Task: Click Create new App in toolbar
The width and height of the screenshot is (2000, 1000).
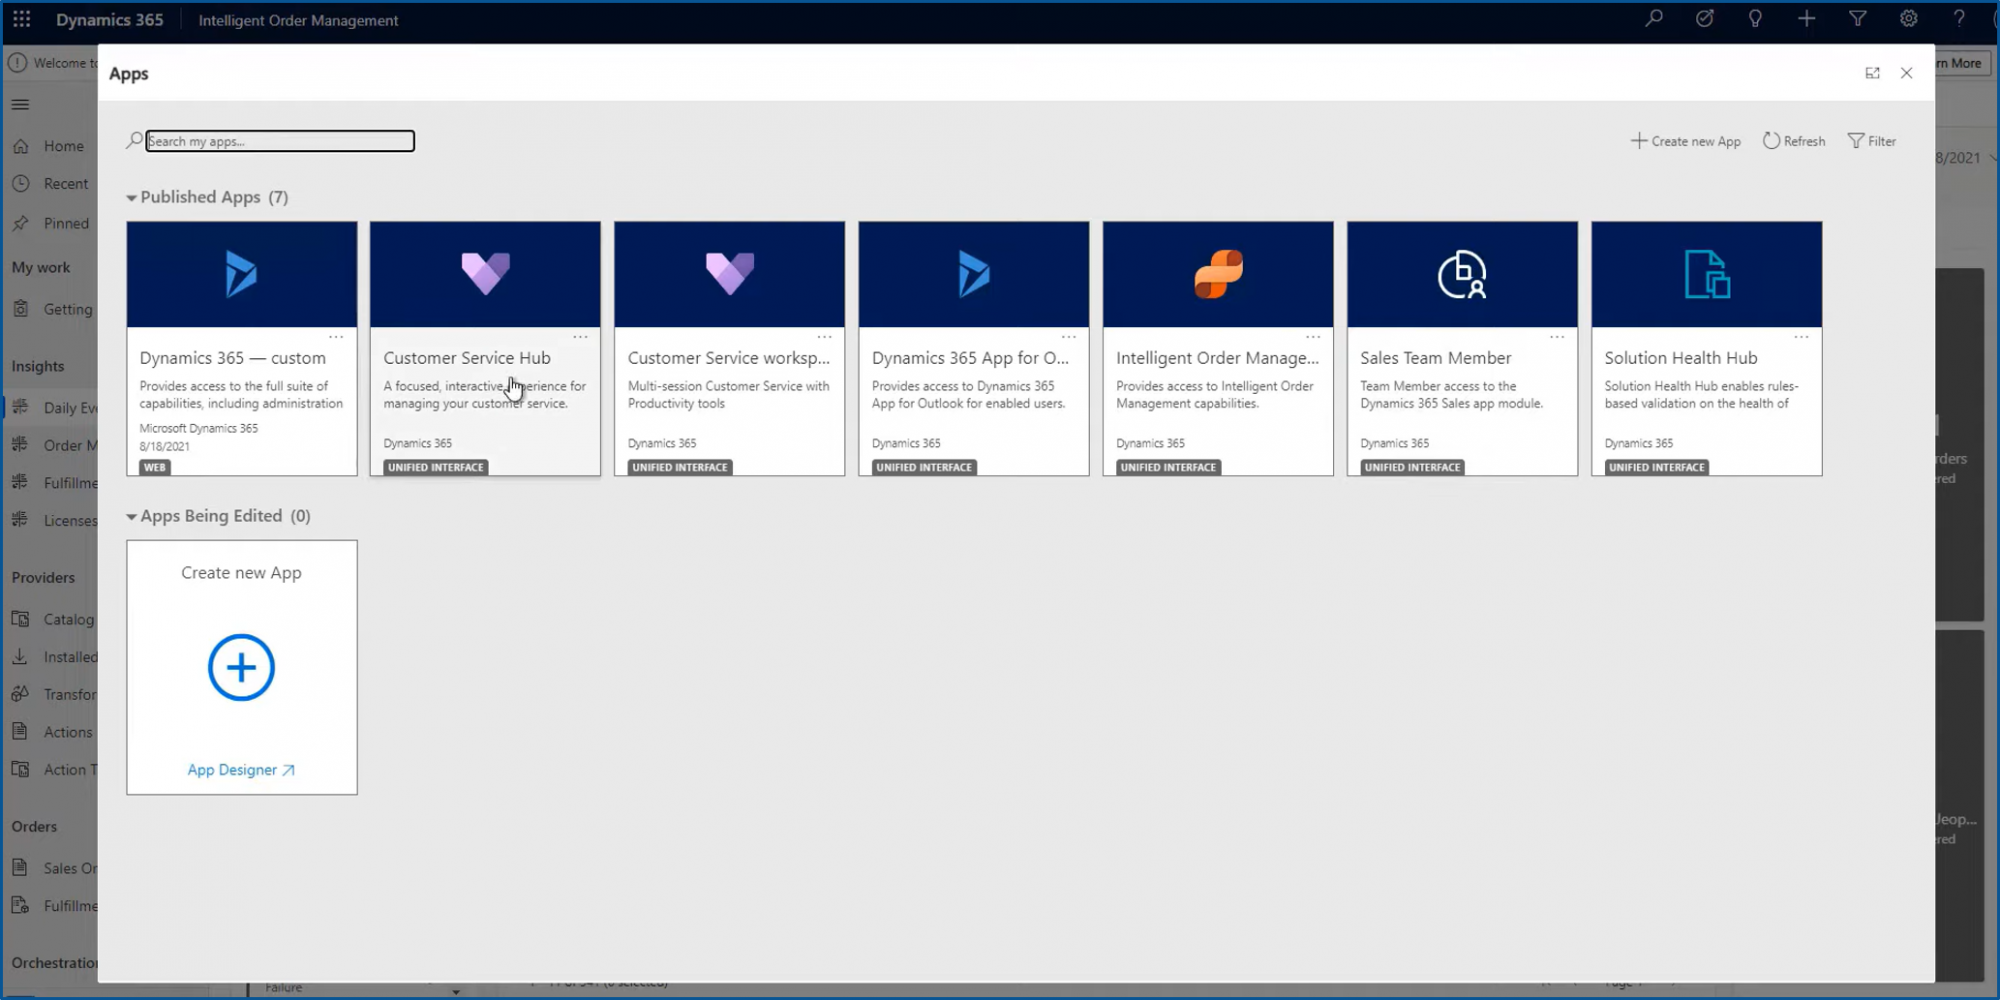Action: click(1686, 141)
